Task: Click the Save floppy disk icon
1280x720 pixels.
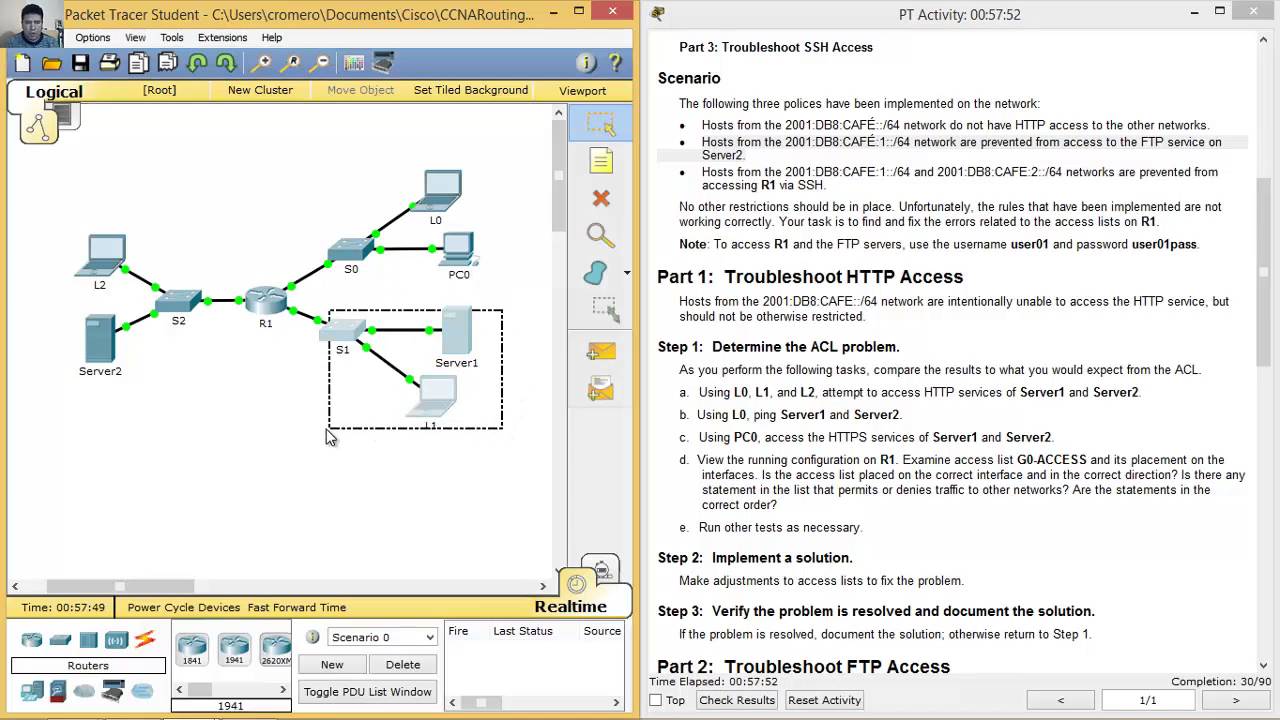Action: tap(81, 63)
